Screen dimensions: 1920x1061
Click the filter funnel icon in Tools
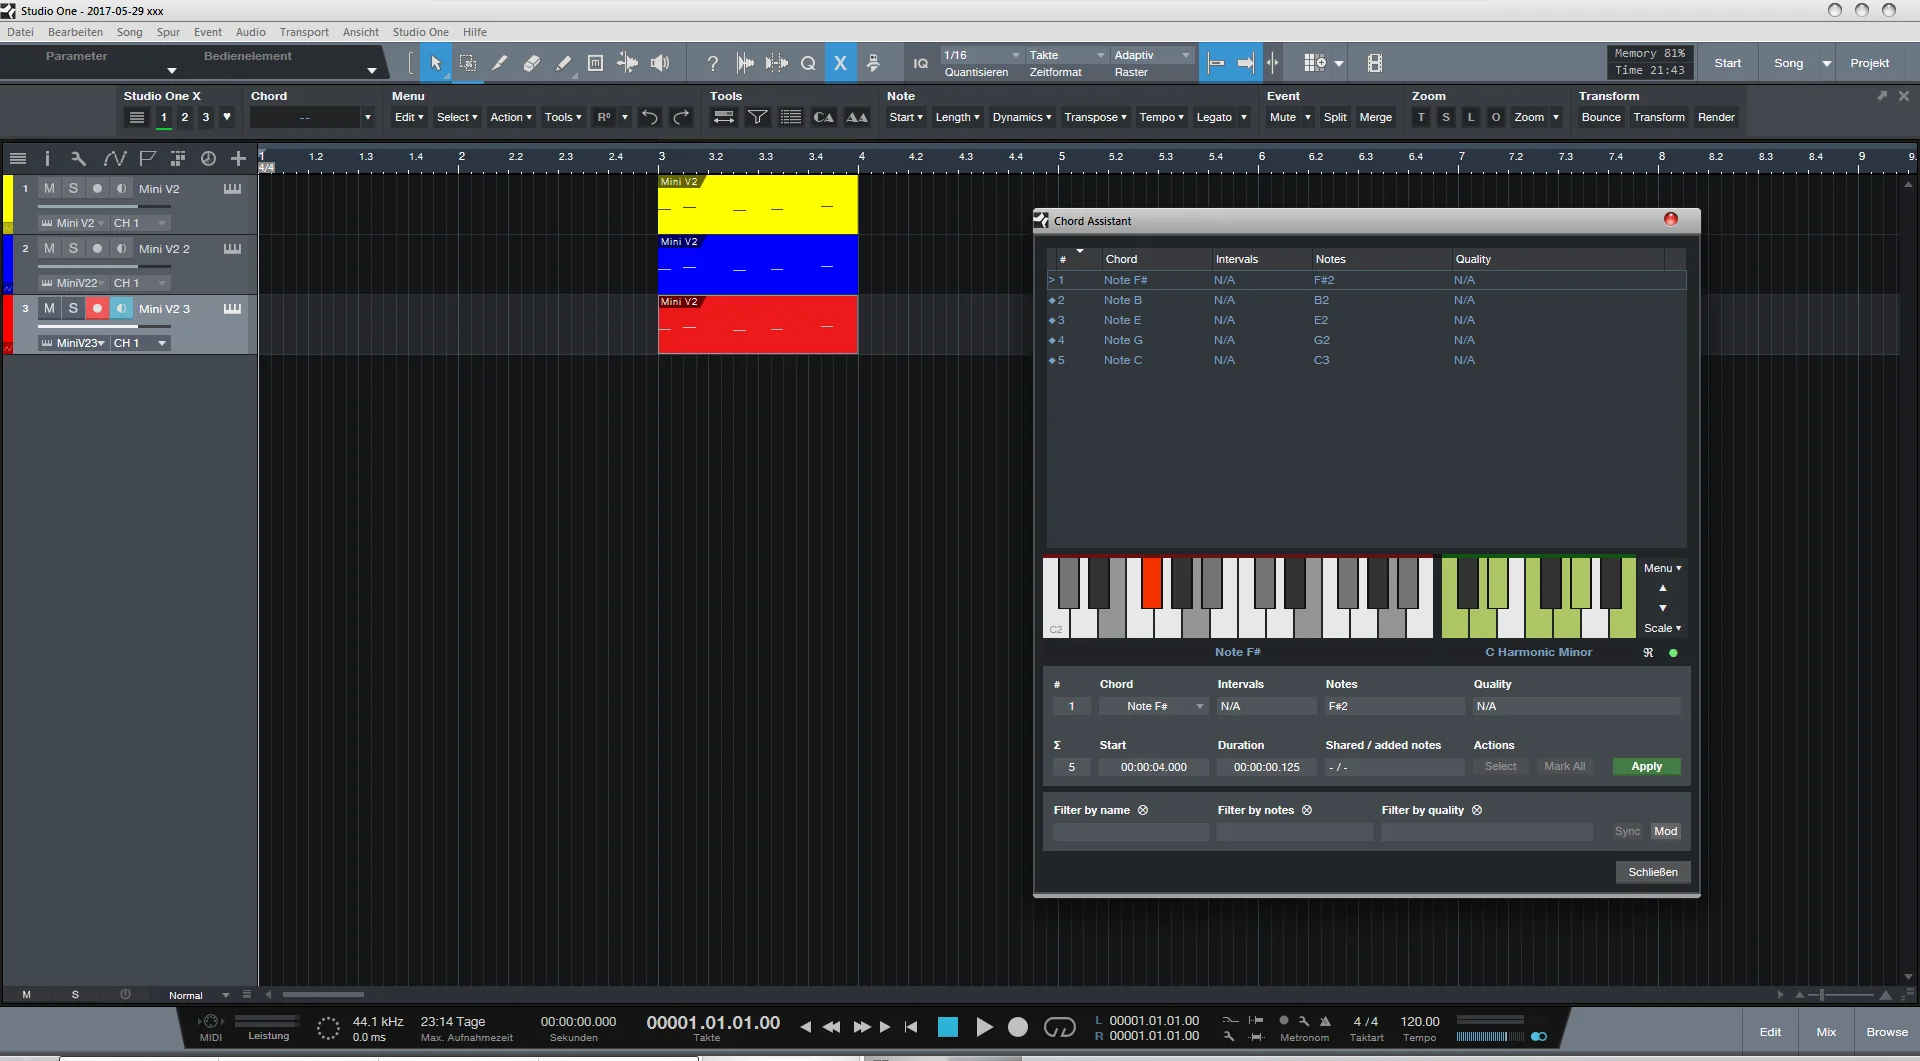(758, 117)
